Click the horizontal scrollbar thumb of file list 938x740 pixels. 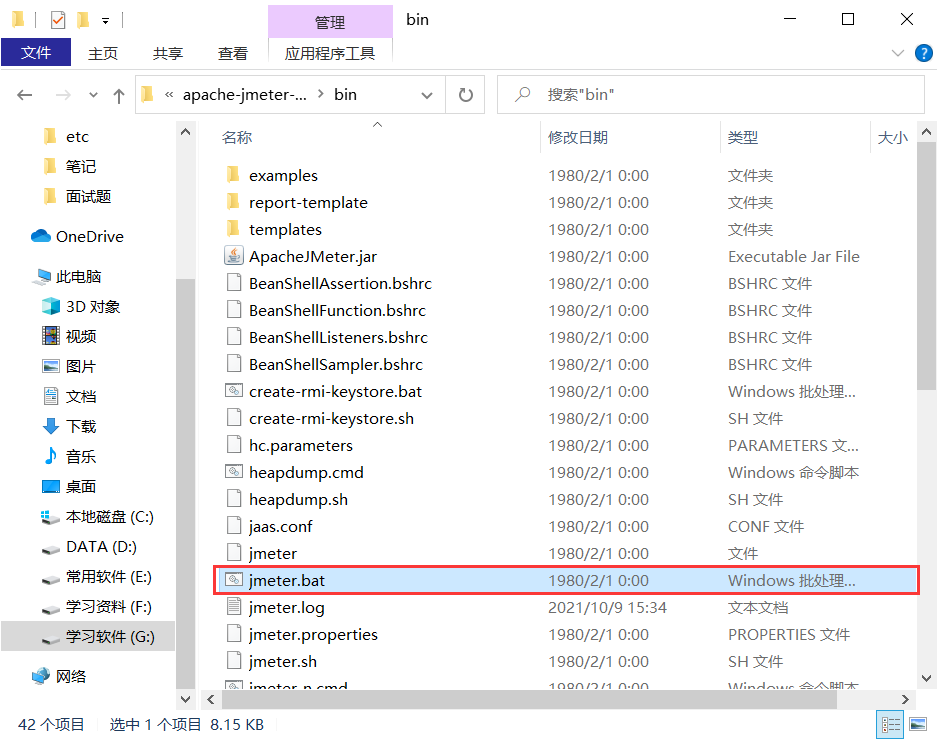coord(529,699)
